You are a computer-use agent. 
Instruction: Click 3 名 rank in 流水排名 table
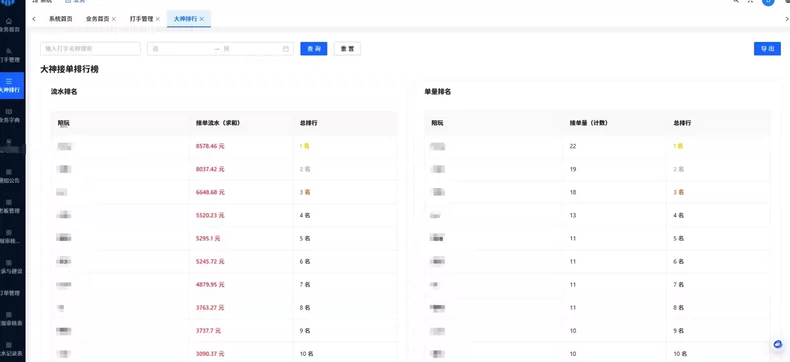click(x=305, y=192)
